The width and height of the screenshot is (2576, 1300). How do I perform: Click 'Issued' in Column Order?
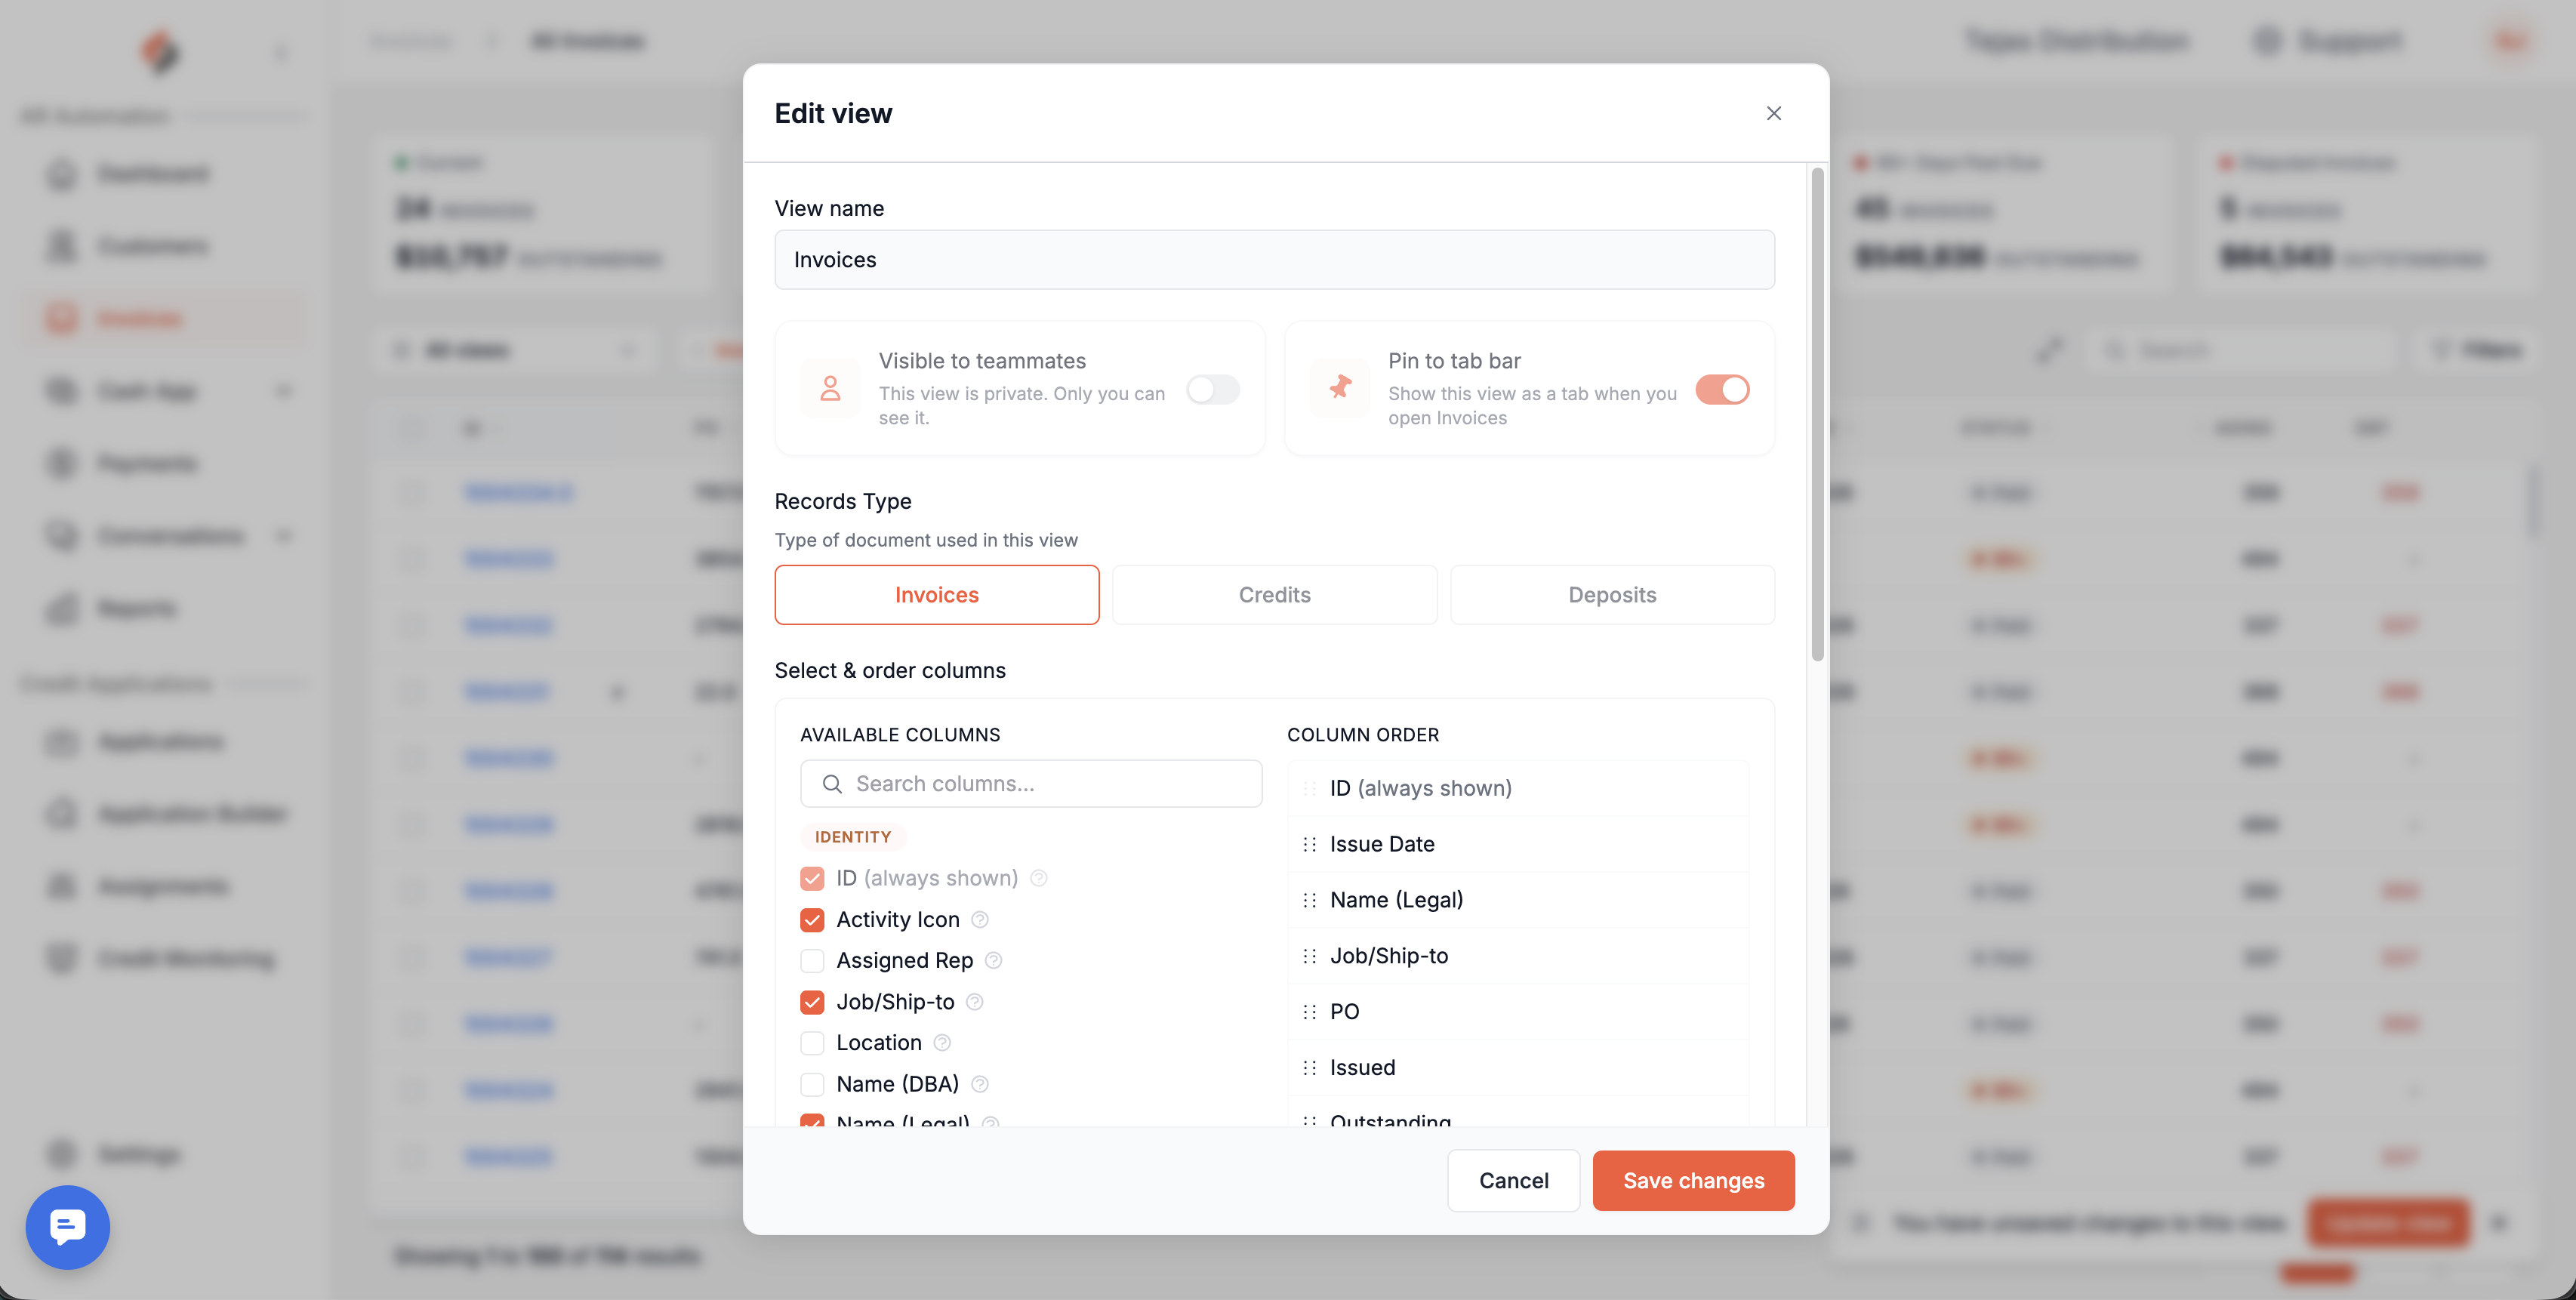pyautogui.click(x=1362, y=1068)
